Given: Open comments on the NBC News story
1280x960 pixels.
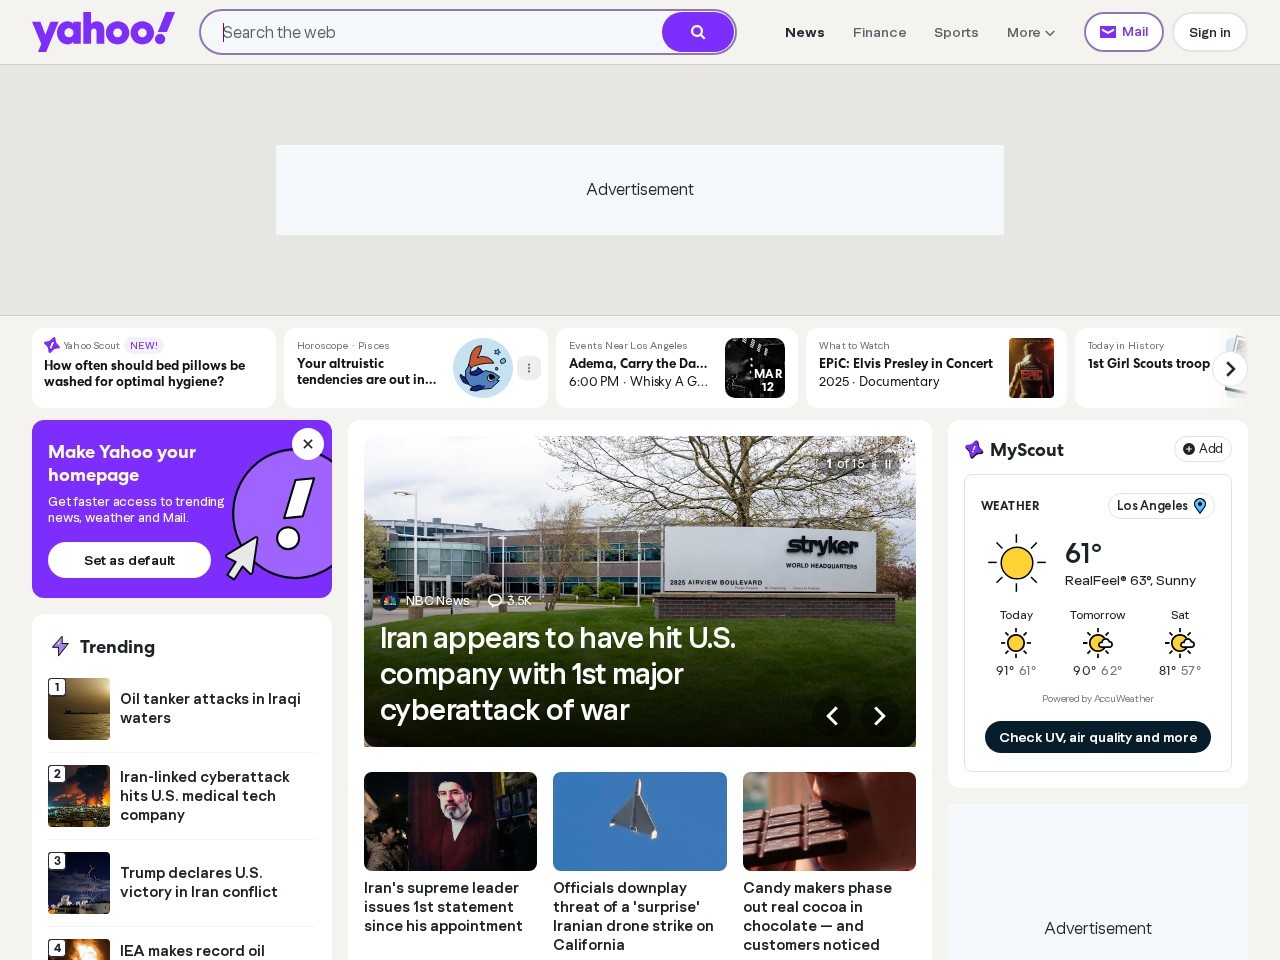Looking at the screenshot, I should click(509, 601).
